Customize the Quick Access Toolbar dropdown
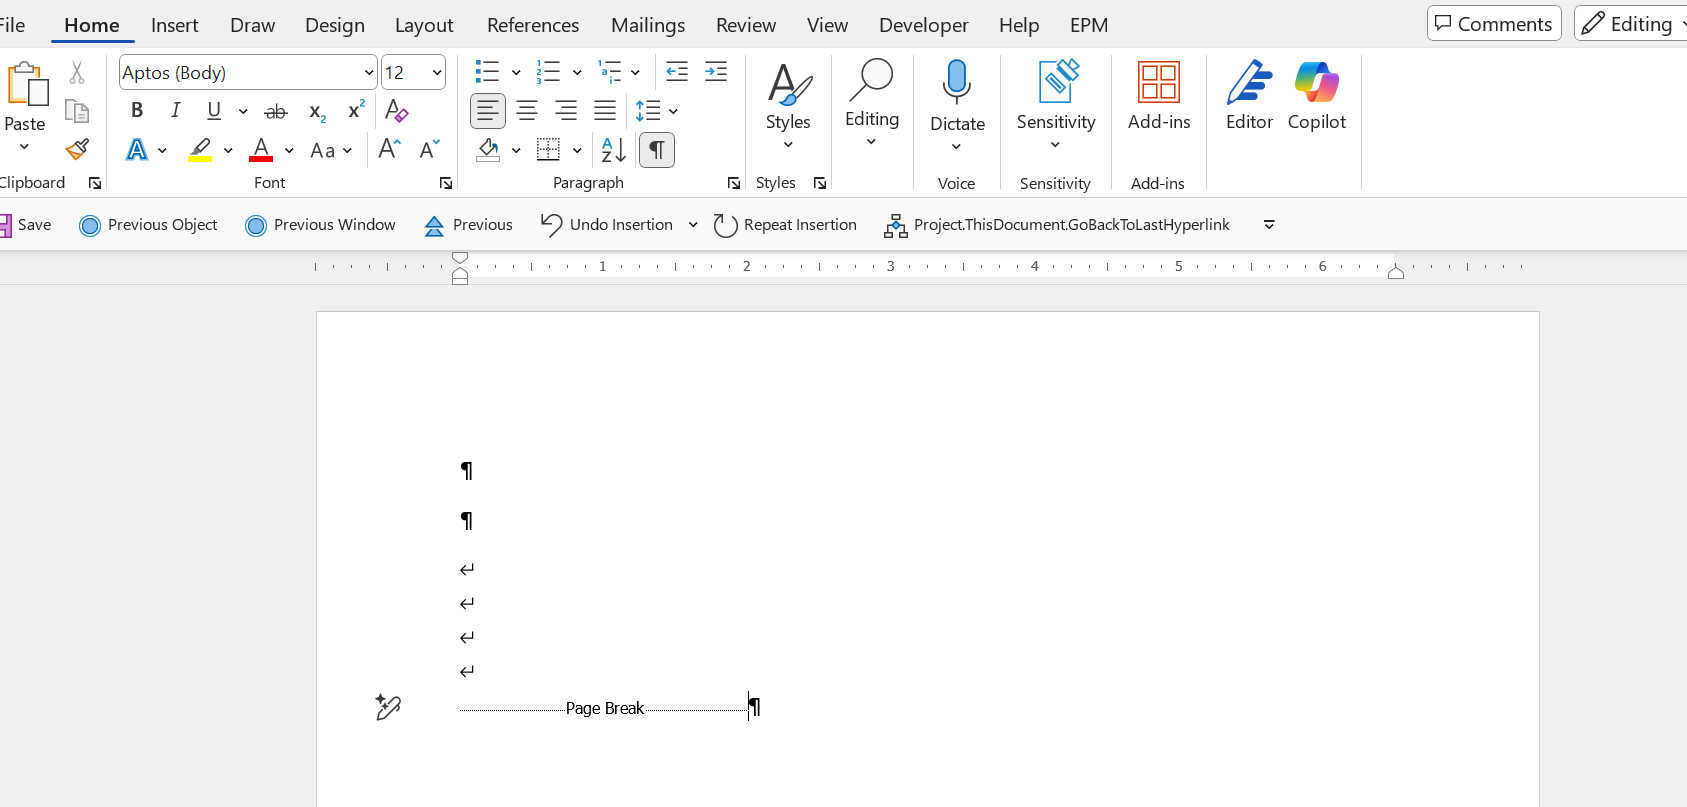The image size is (1687, 807). click(x=1269, y=225)
